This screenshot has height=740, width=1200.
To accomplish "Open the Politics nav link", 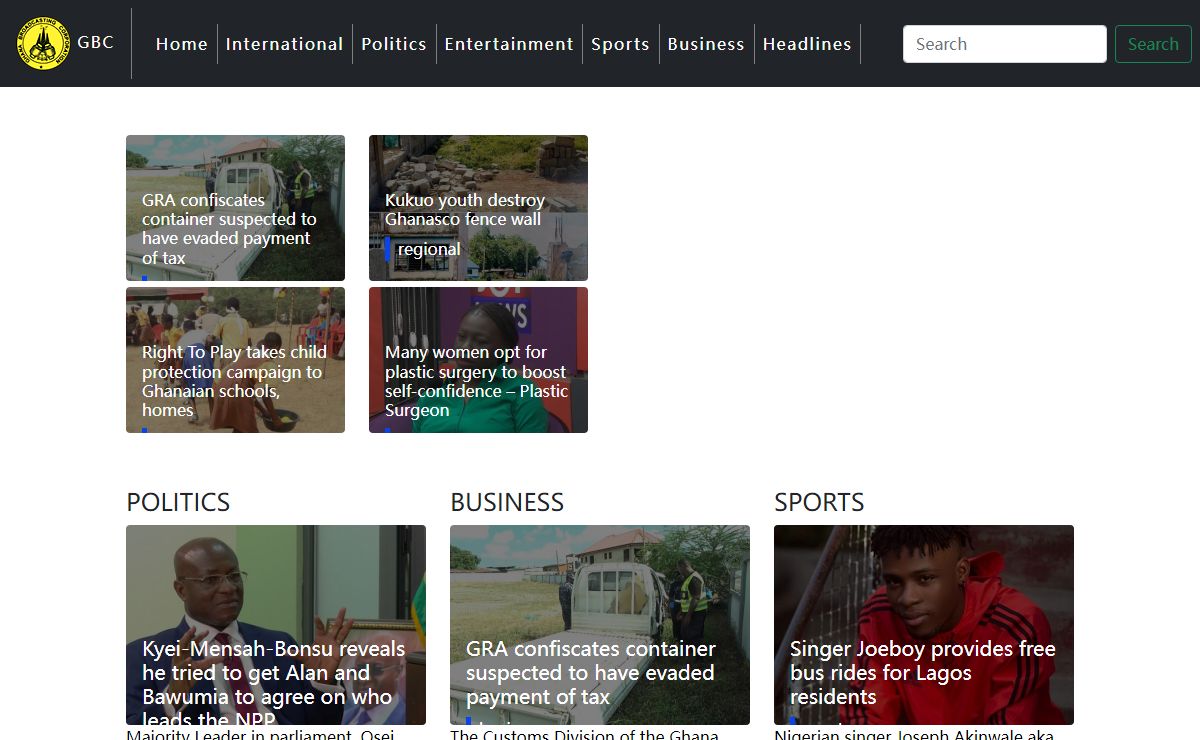I will (x=394, y=44).
